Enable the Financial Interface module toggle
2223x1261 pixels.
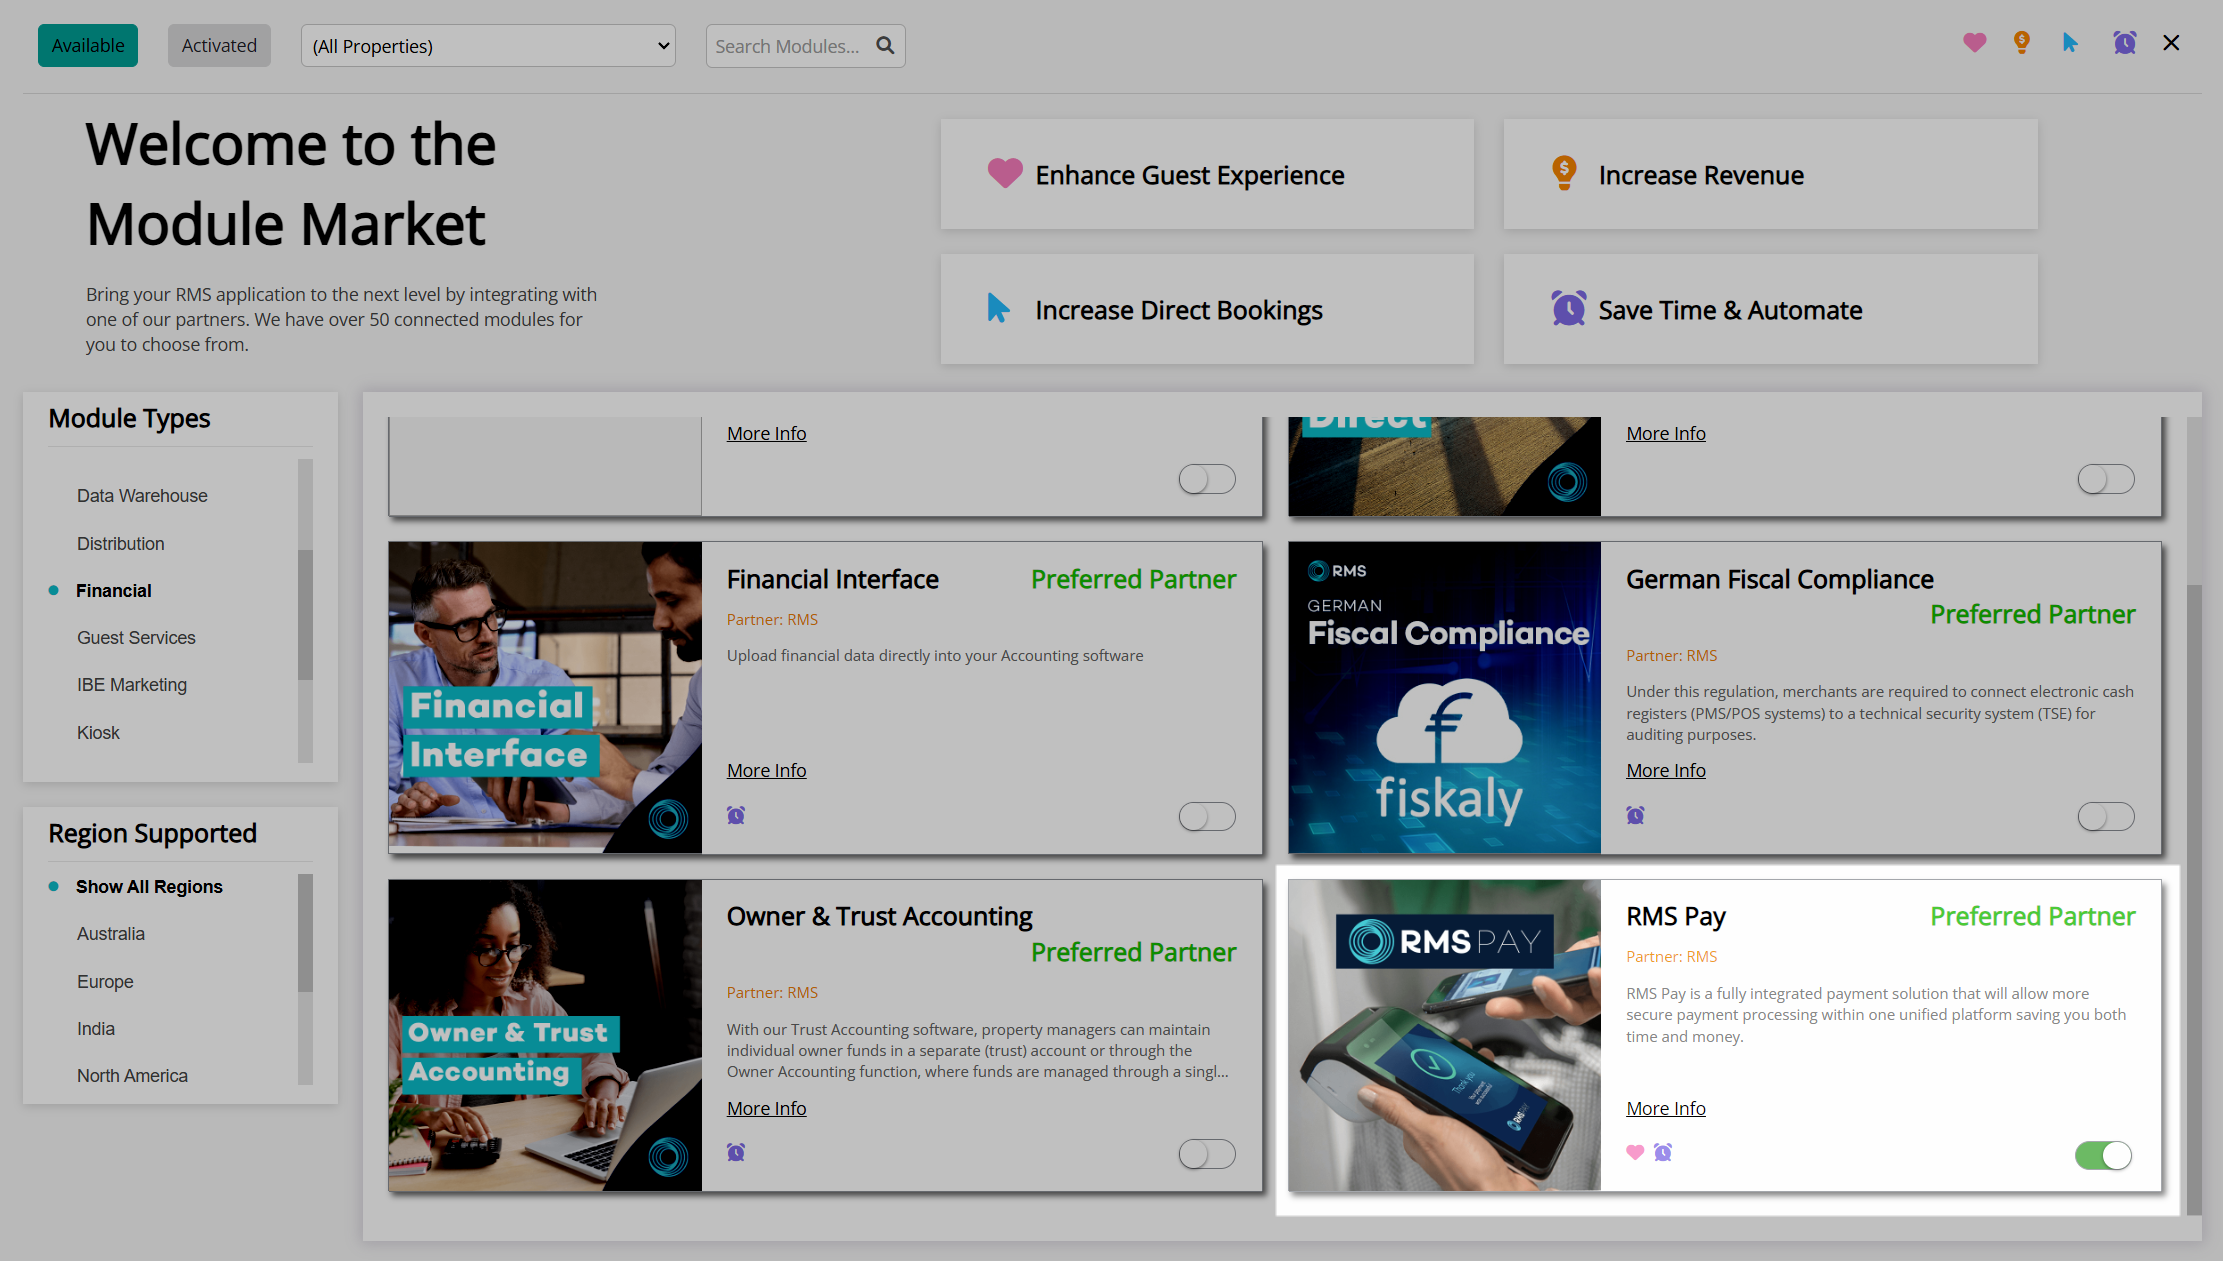1207,817
